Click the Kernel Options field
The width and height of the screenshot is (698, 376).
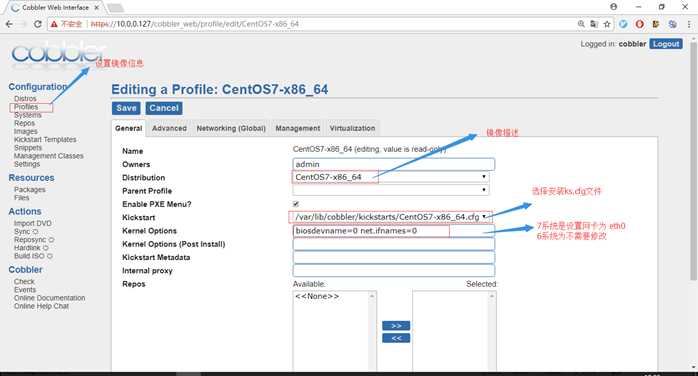click(x=394, y=231)
